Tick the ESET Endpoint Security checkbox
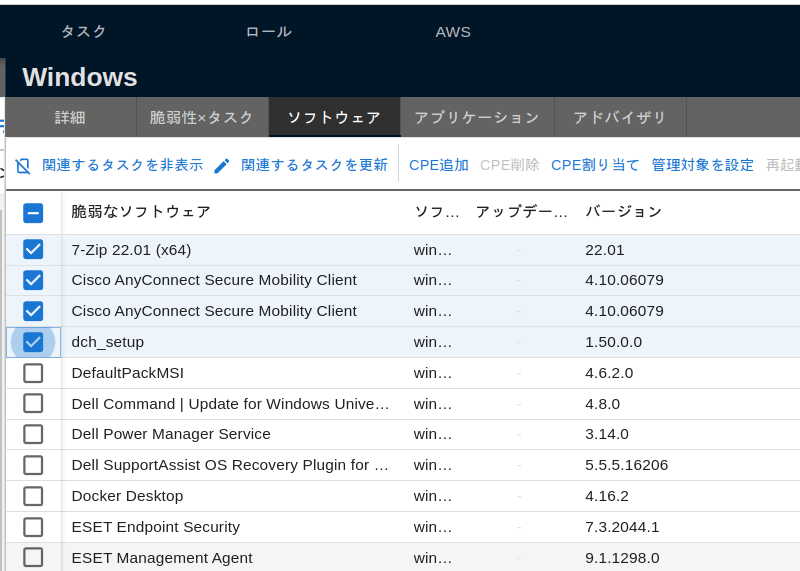Screen dimensions: 800x571 point(33,527)
